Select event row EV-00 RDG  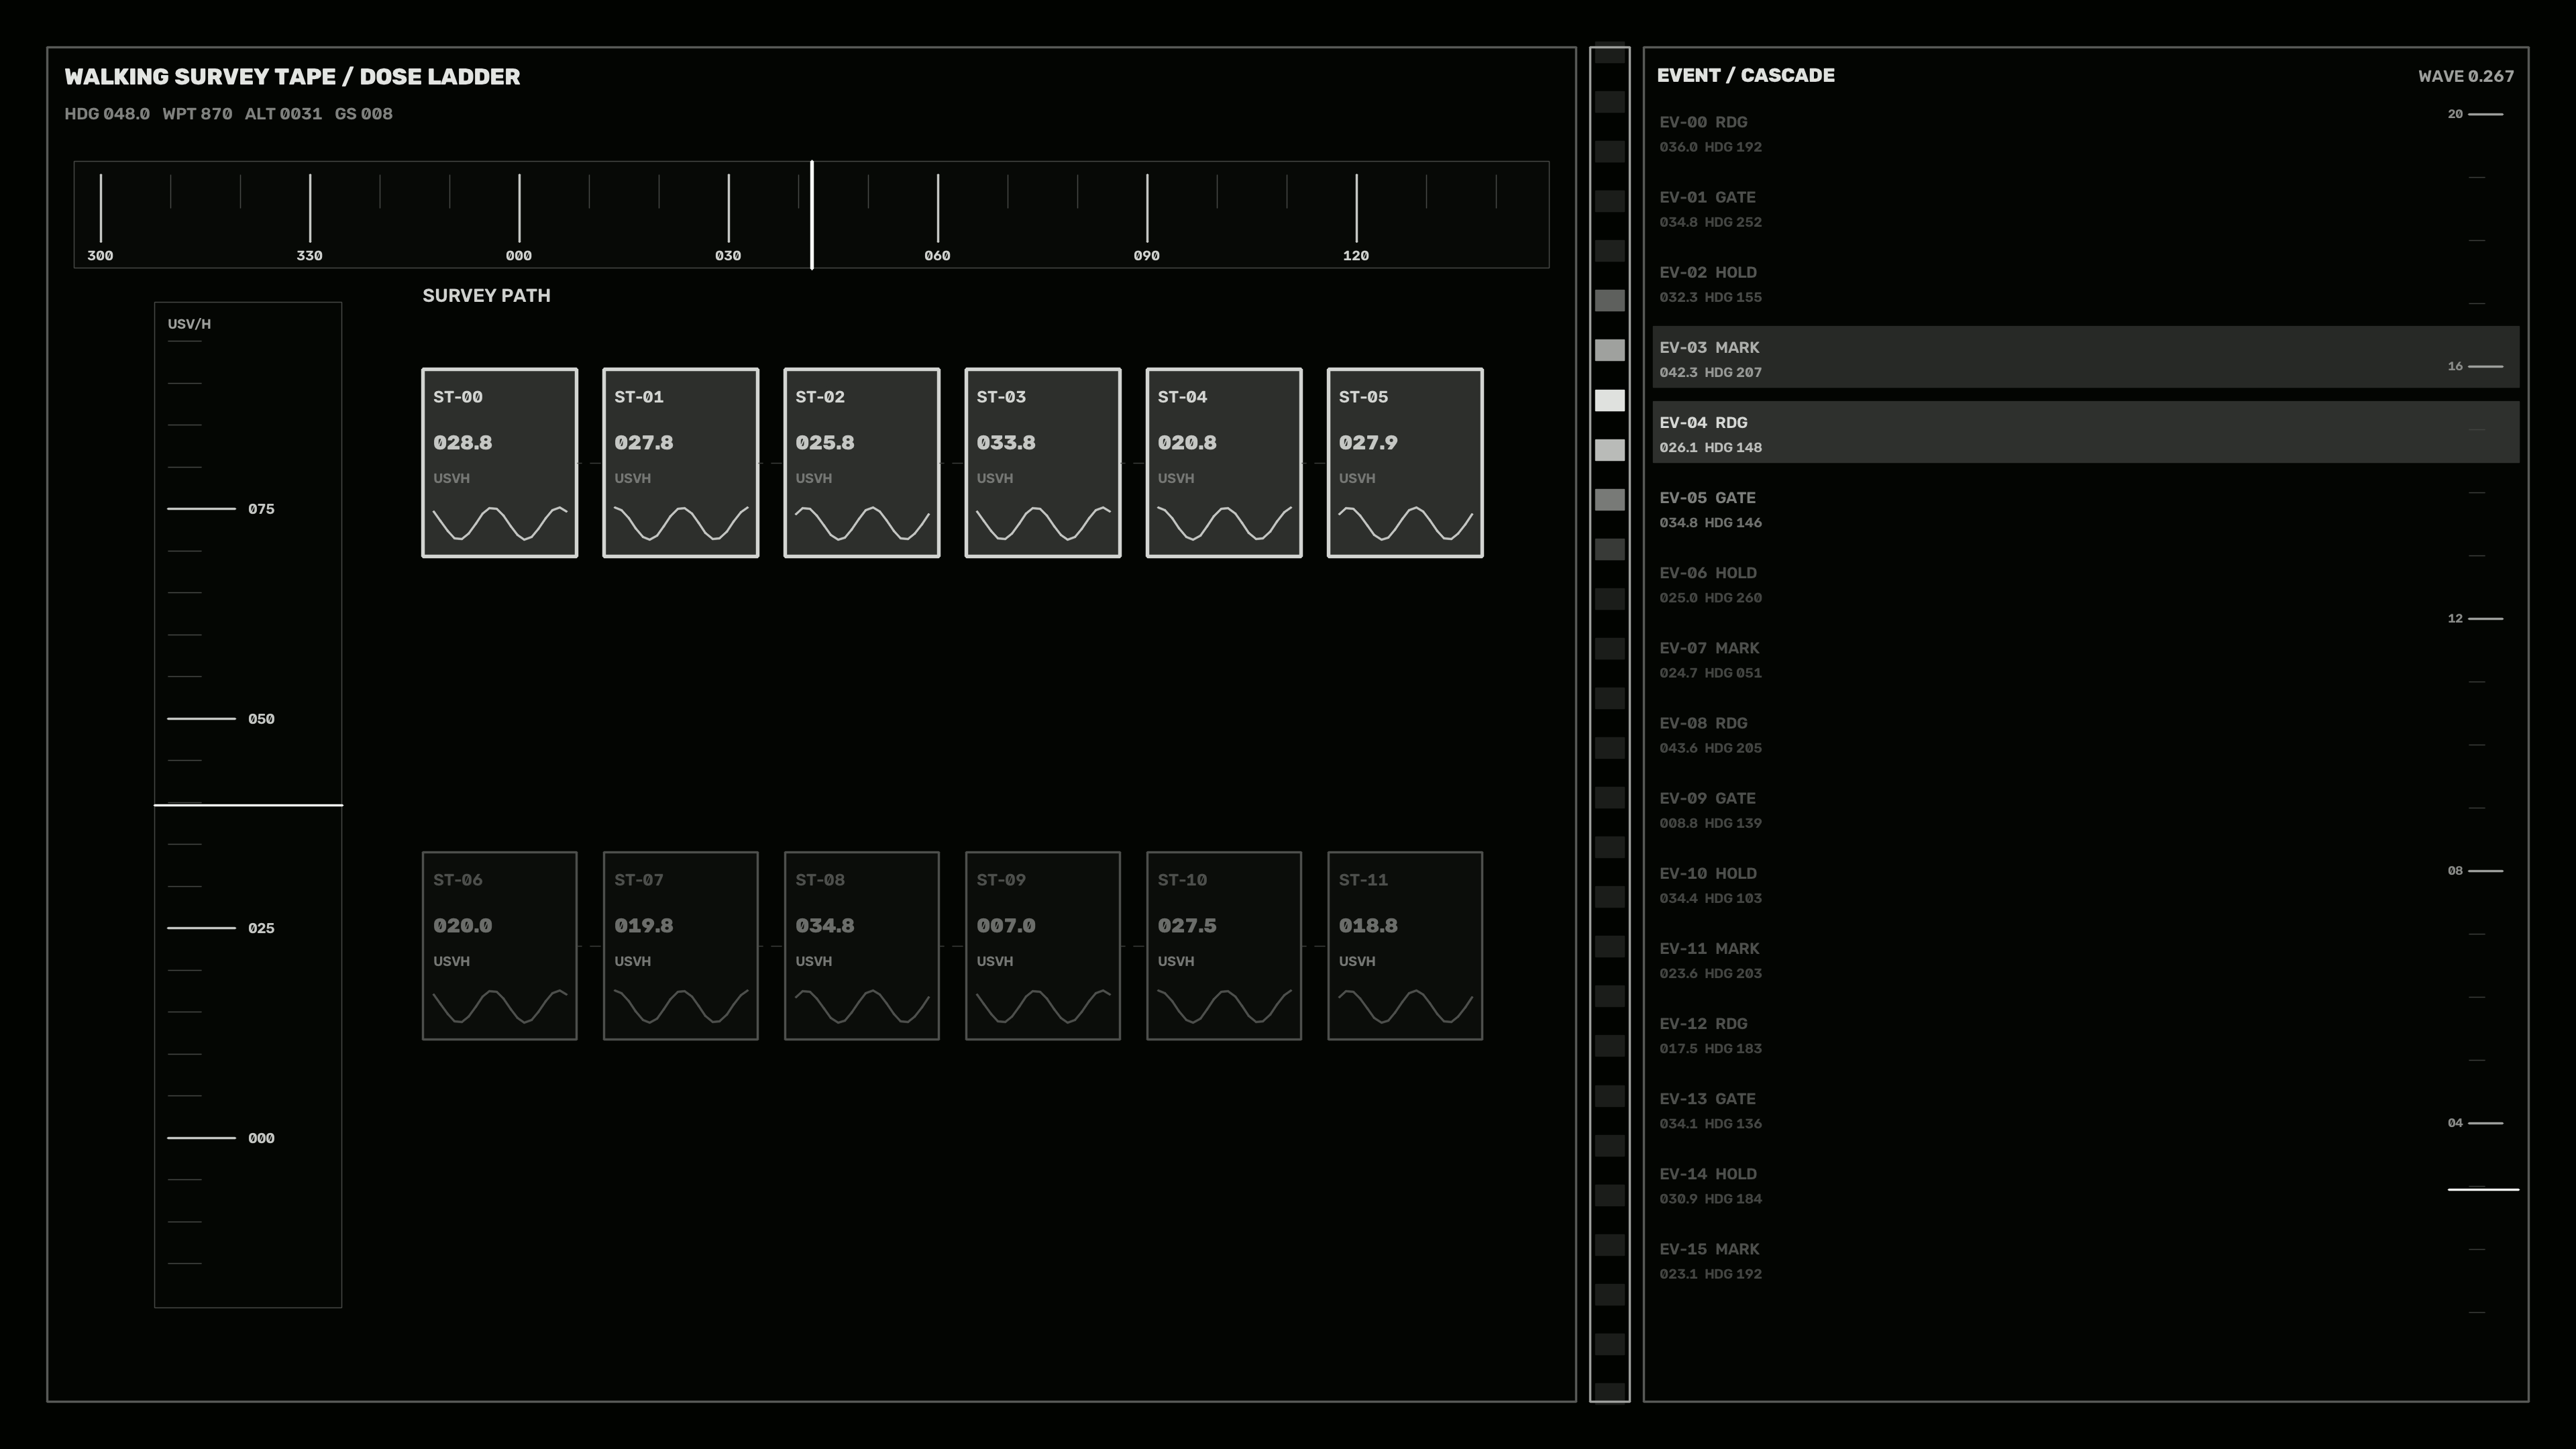tap(2085, 132)
